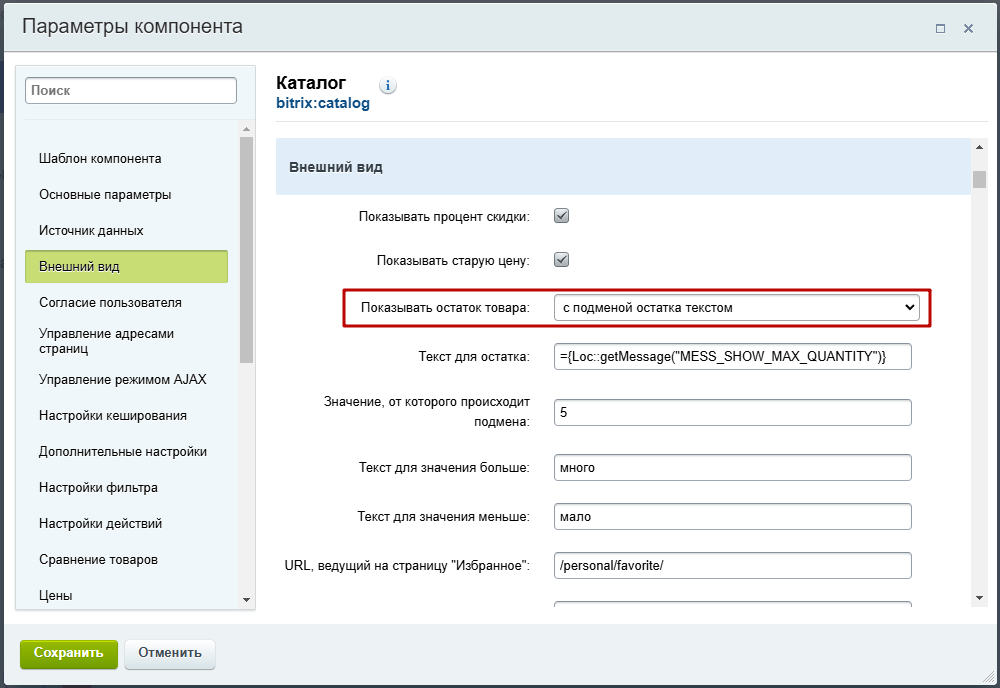Close the Параметры компонента dialog
The width and height of the screenshot is (1000, 688).
pyautogui.click(x=968, y=28)
